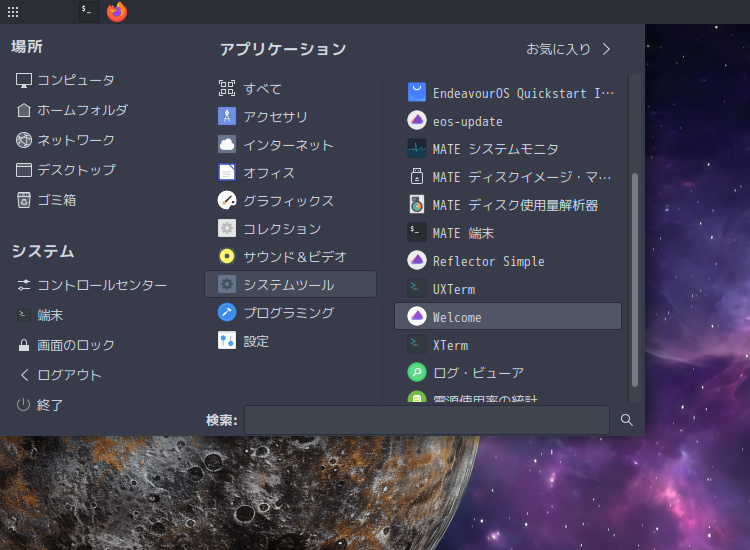Click the application list scrollbar
Viewport: 750px width, 550px height.
(635, 279)
